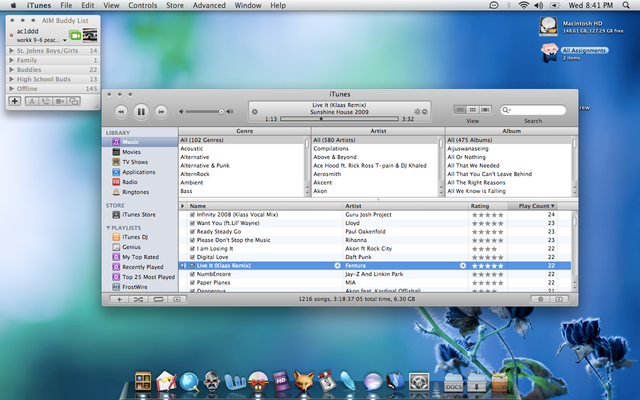Screen dimensions: 640x400
Task: Skip to the next track
Action: (x=162, y=110)
